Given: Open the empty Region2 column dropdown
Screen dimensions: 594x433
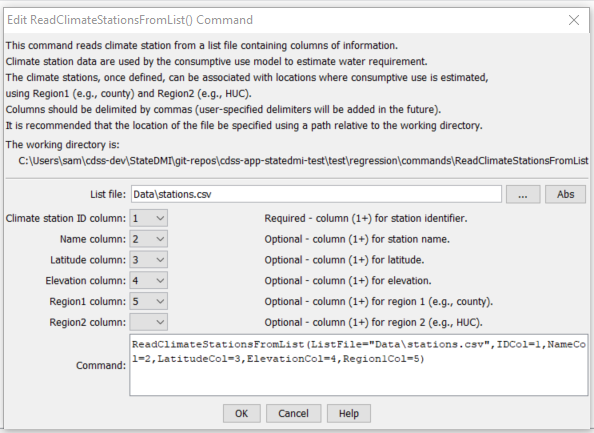Looking at the screenshot, I should [x=148, y=322].
